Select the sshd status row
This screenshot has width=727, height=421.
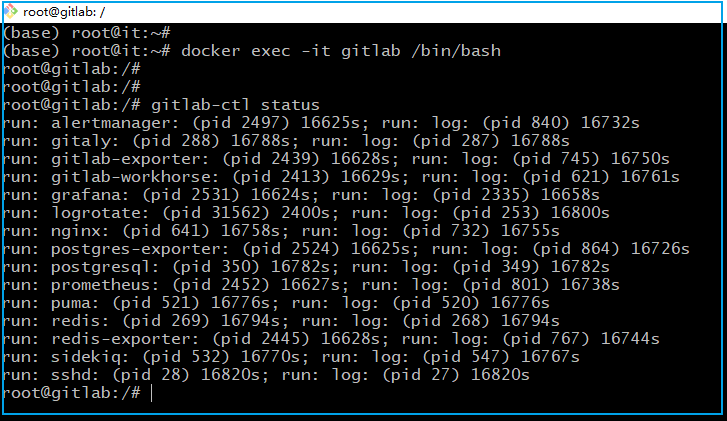pyautogui.click(x=266, y=375)
